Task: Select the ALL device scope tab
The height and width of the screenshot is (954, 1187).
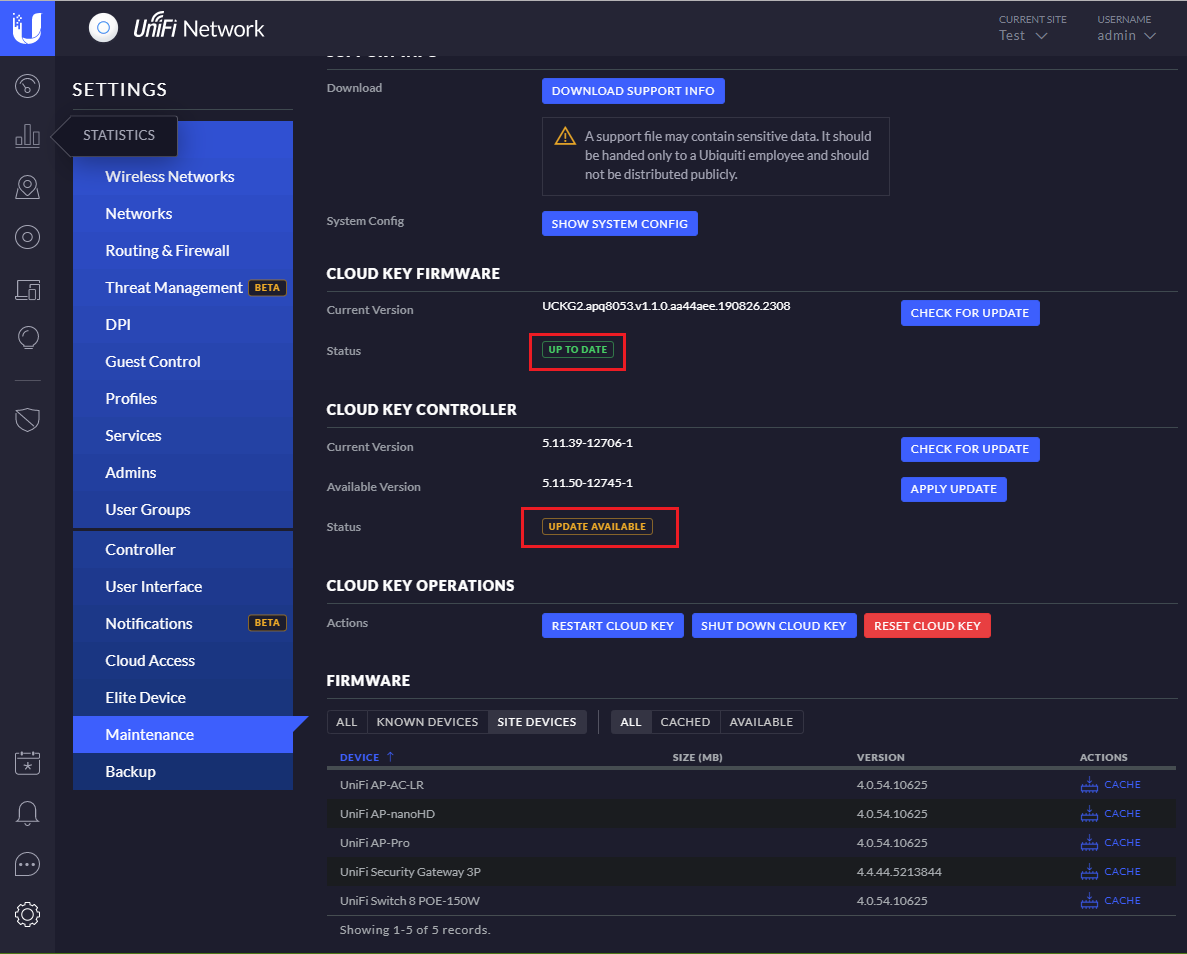Action: coord(347,722)
